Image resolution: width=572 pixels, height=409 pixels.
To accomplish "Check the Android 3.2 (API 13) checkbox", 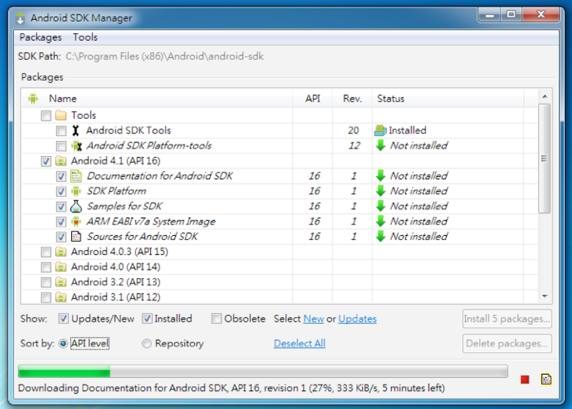I will [x=46, y=282].
